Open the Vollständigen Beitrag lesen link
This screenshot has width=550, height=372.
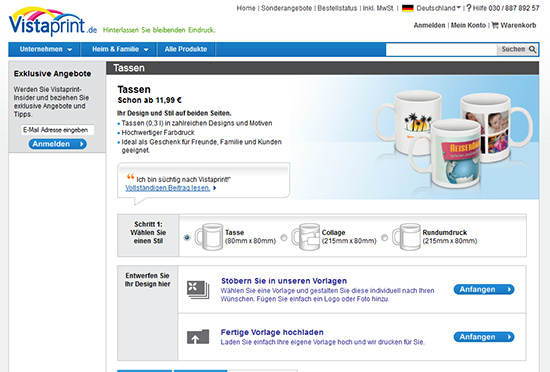point(168,188)
